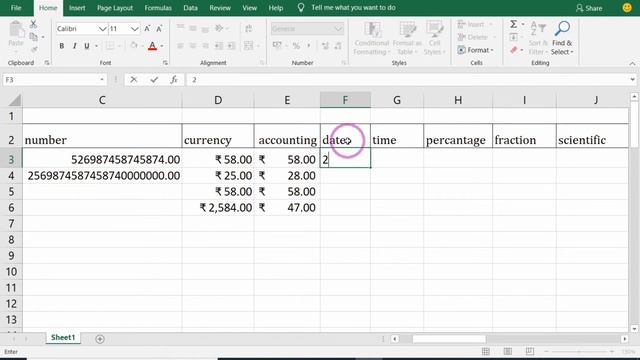The image size is (640, 360).
Task: Select cell showing ₹ 2,584.00
Action: pos(218,208)
